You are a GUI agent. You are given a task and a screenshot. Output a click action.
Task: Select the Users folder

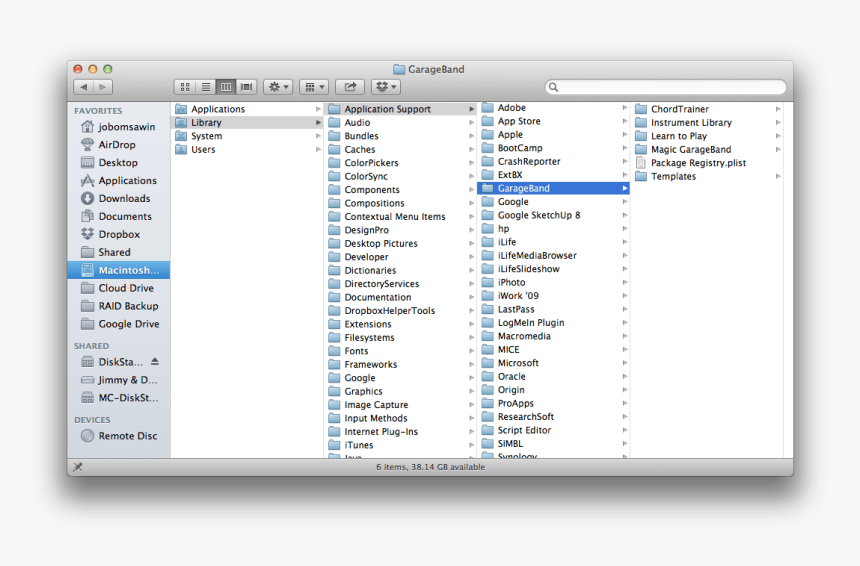(x=248, y=149)
